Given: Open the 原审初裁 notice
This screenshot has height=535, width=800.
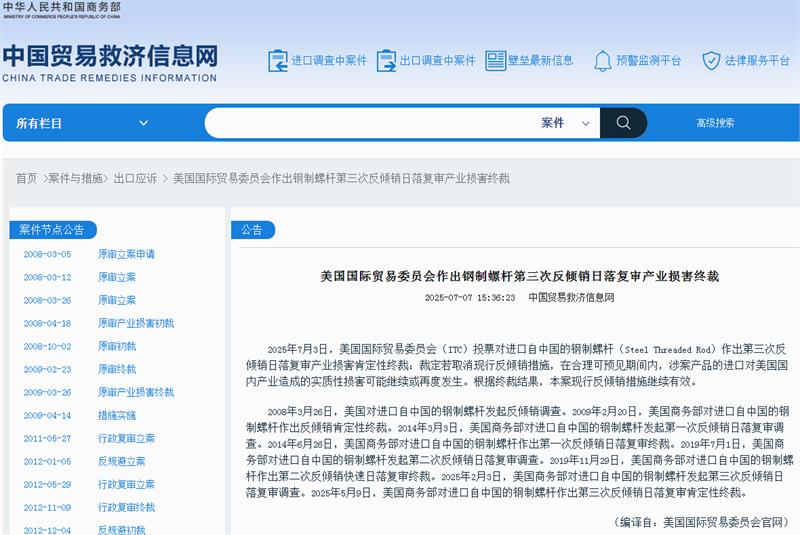Looking at the screenshot, I should pos(117,346).
